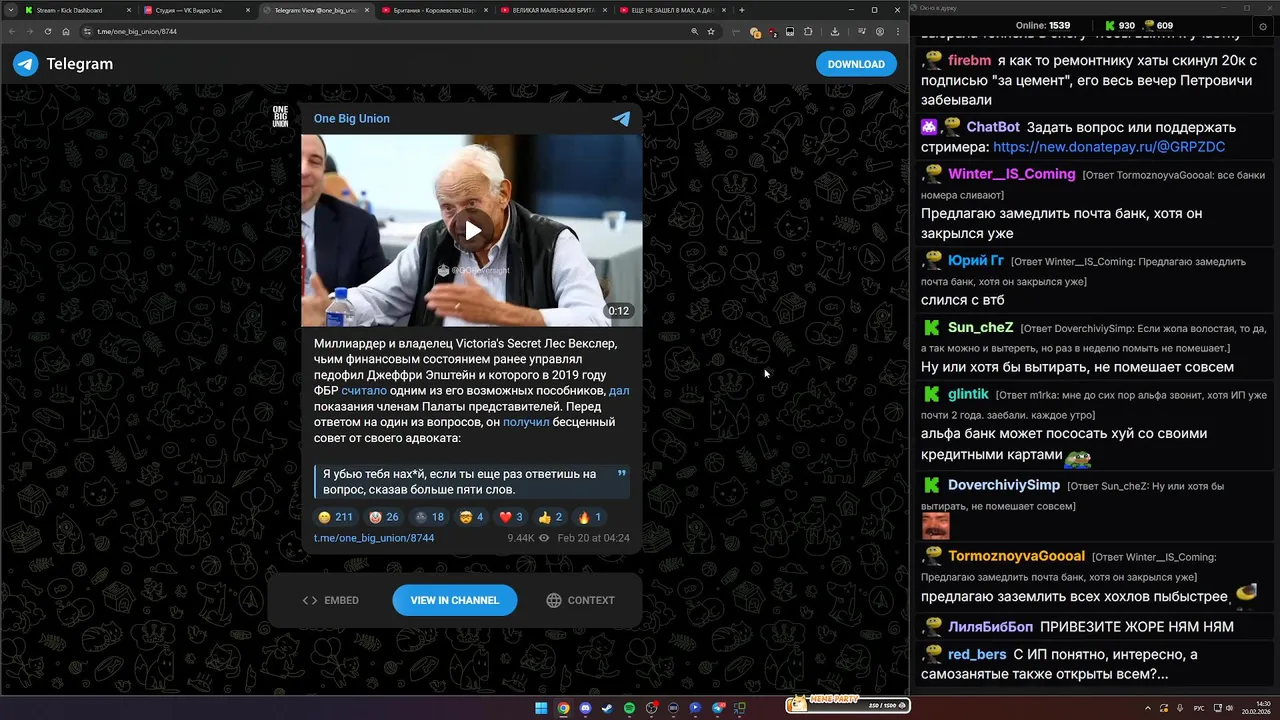
Task: Click the VIEW IN CHANNEL button
Action: (454, 600)
